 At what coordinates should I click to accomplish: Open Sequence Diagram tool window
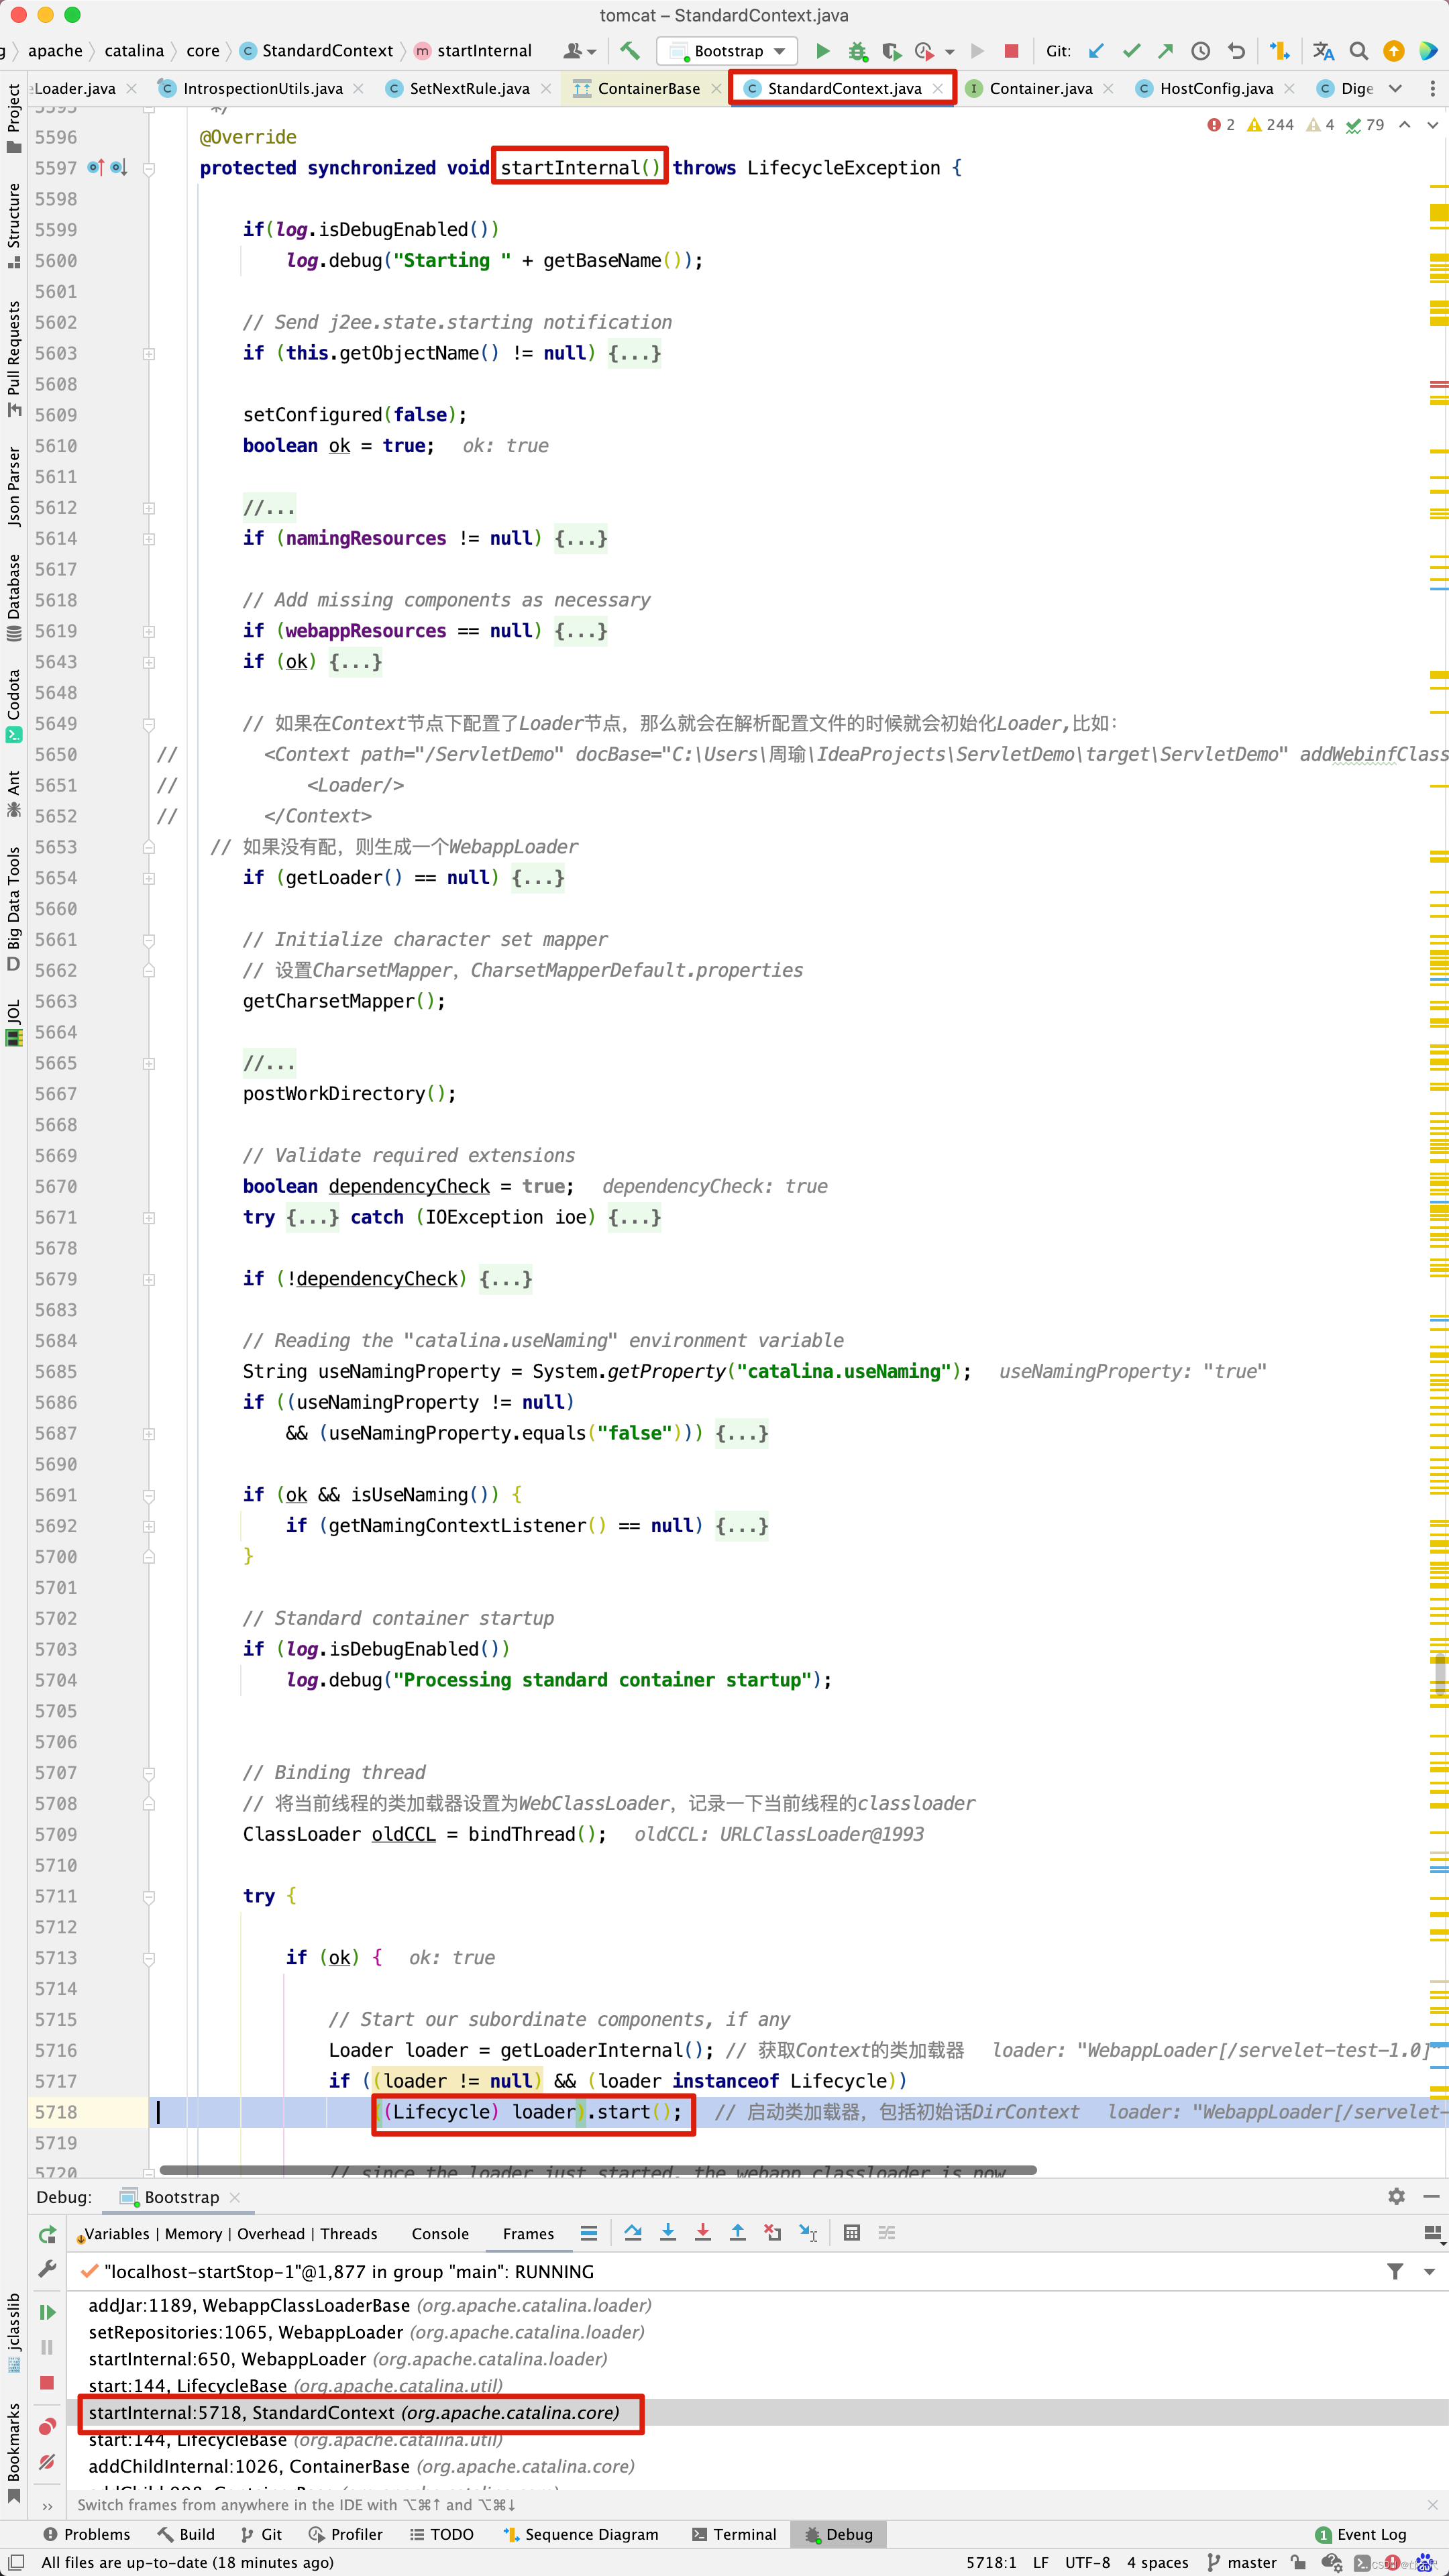click(580, 2534)
